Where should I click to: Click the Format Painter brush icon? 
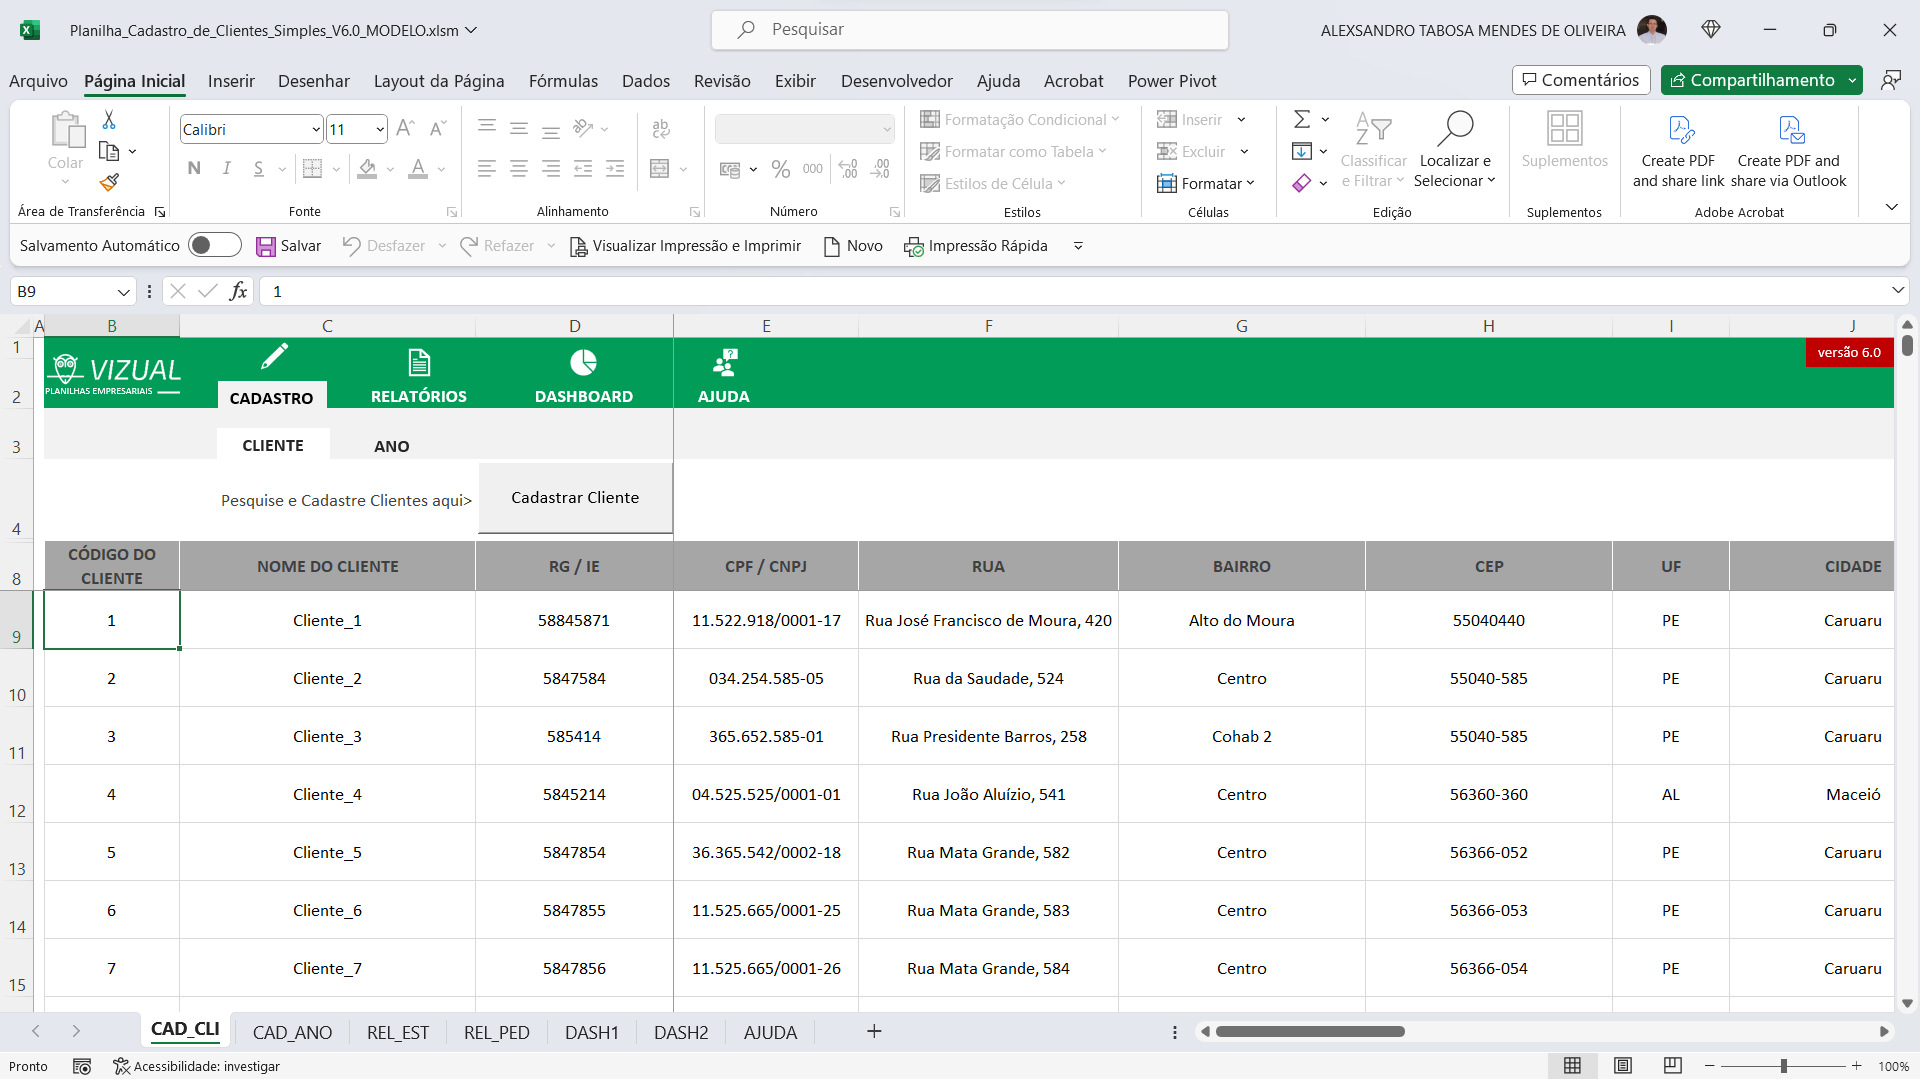pos(110,183)
